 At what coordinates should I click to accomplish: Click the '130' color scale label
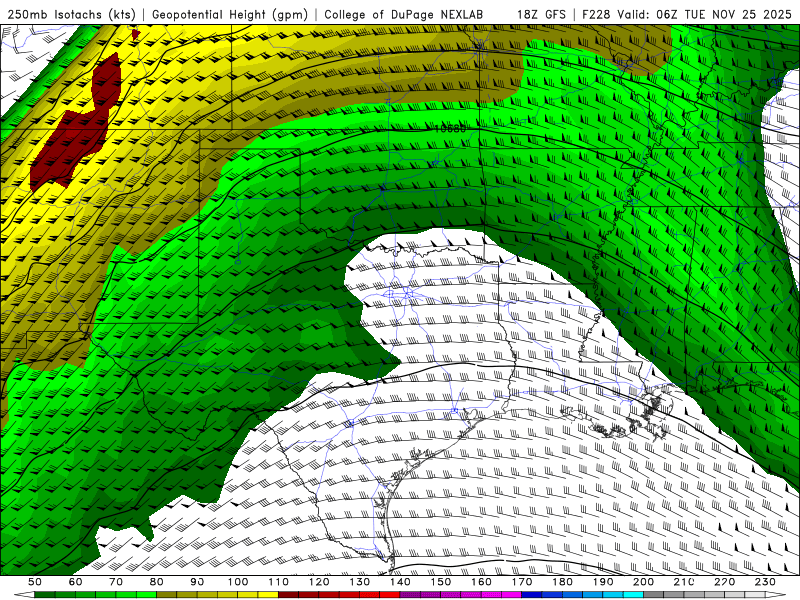(360, 582)
